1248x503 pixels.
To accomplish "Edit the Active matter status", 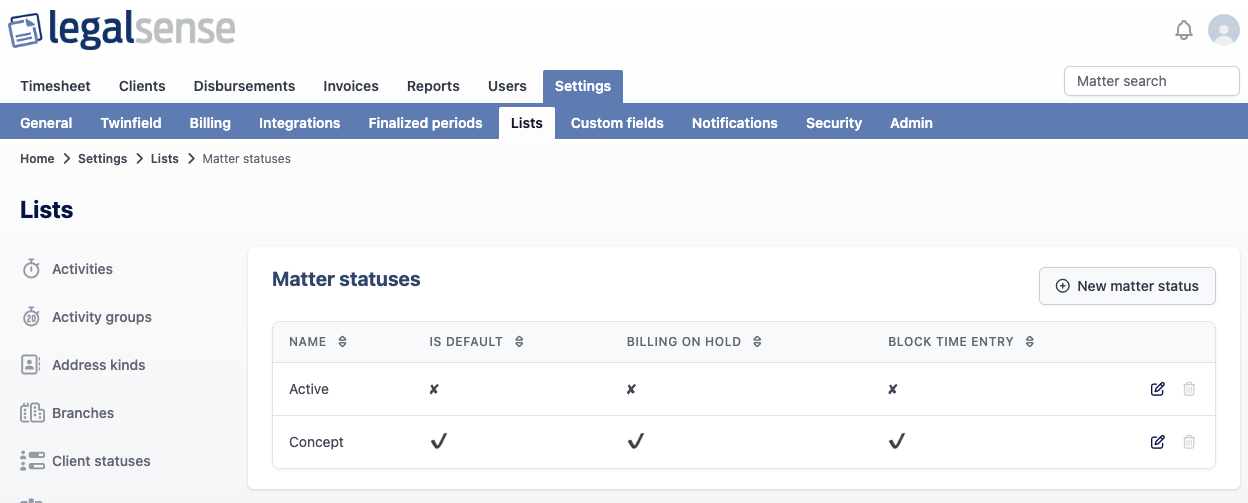I will pyautogui.click(x=1158, y=389).
